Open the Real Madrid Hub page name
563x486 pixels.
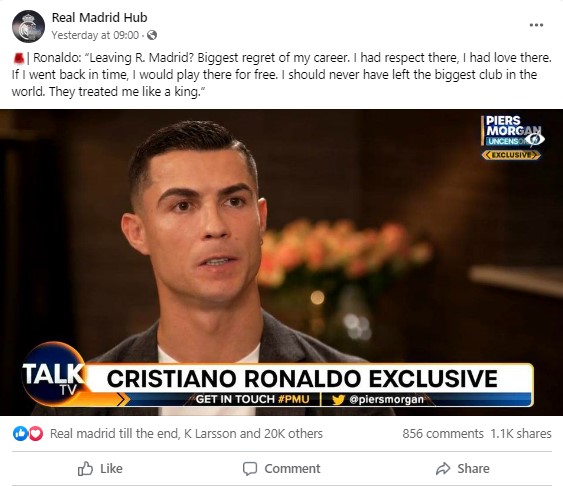[99, 17]
